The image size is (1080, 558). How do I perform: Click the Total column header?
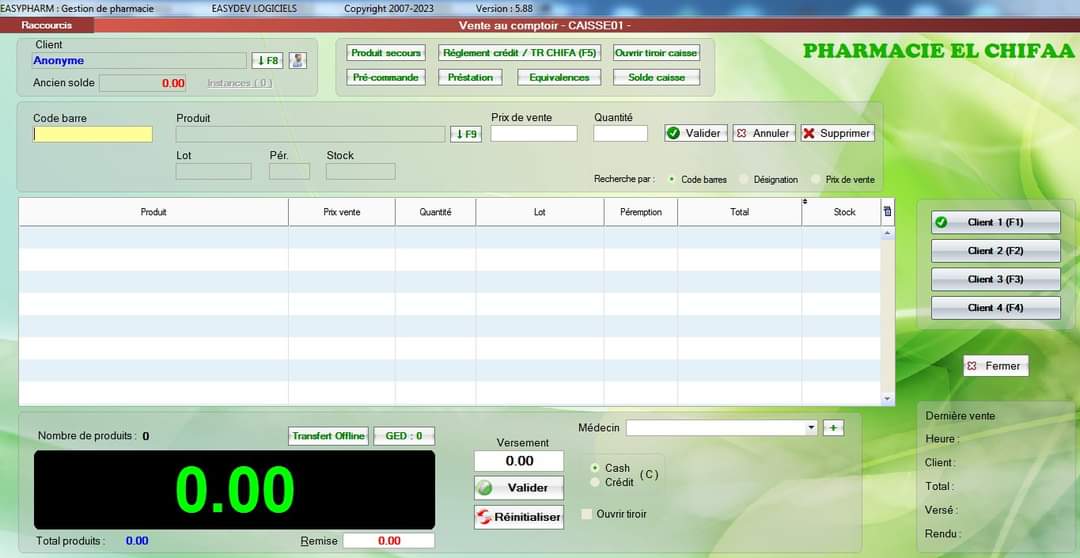point(740,212)
